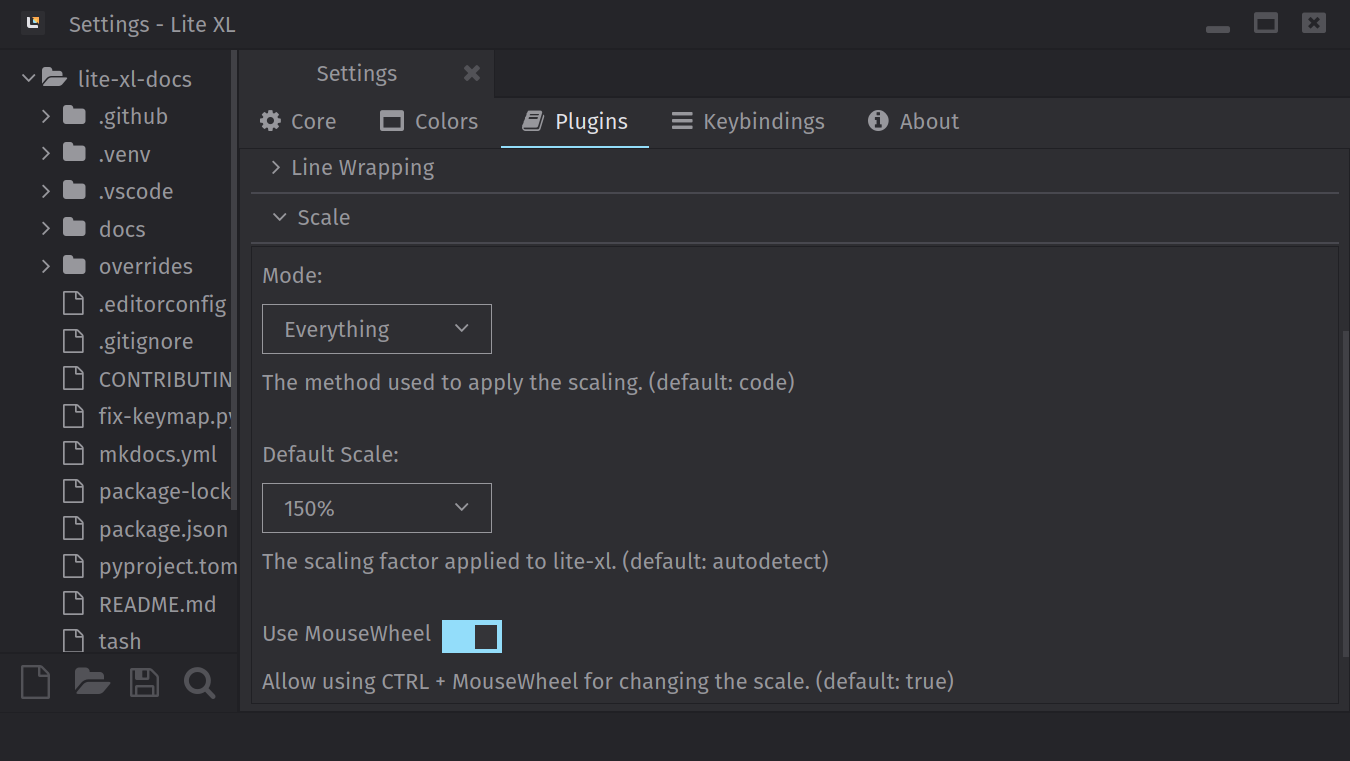
Task: Expand the Line Wrapping section
Action: coord(275,168)
